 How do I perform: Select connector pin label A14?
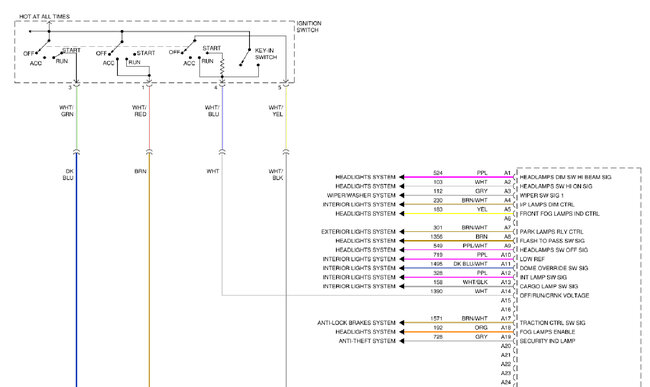pyautogui.click(x=506, y=291)
